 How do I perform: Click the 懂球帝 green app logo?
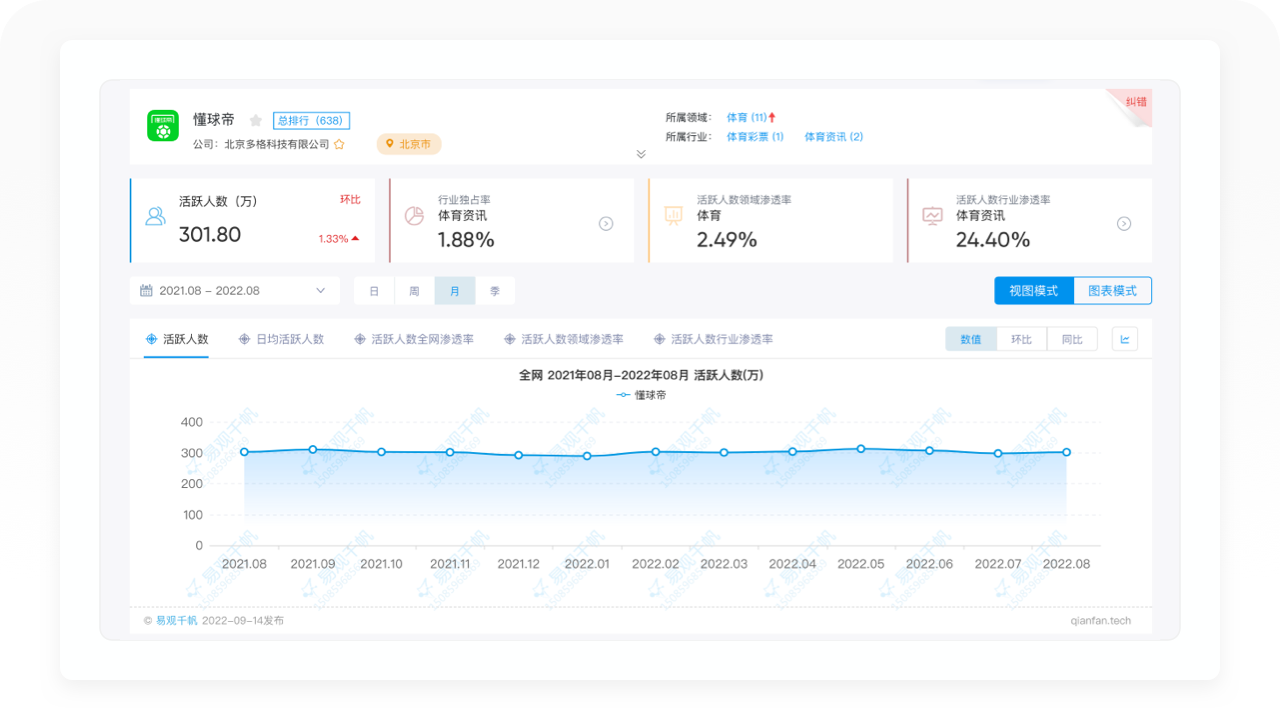tap(163, 125)
